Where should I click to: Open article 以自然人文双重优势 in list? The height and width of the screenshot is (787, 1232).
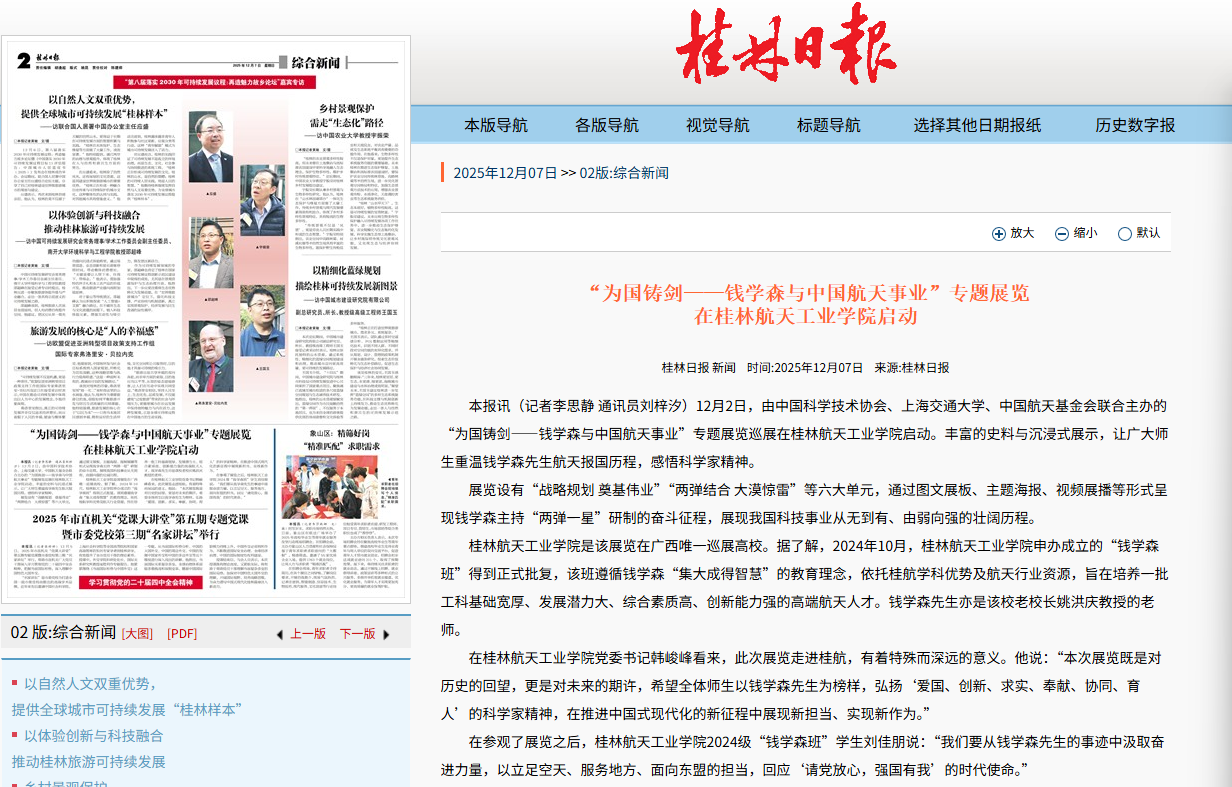coord(90,684)
